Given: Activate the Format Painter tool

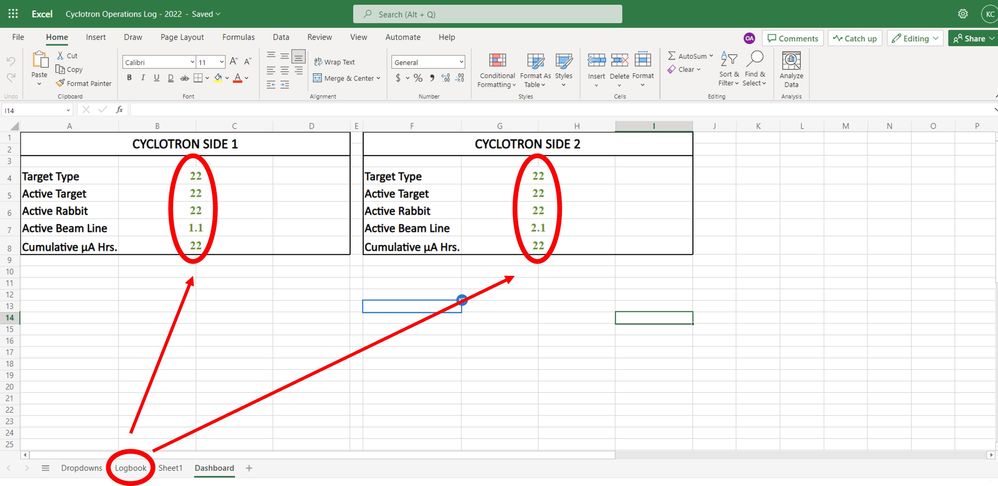Looking at the screenshot, I should [83, 83].
